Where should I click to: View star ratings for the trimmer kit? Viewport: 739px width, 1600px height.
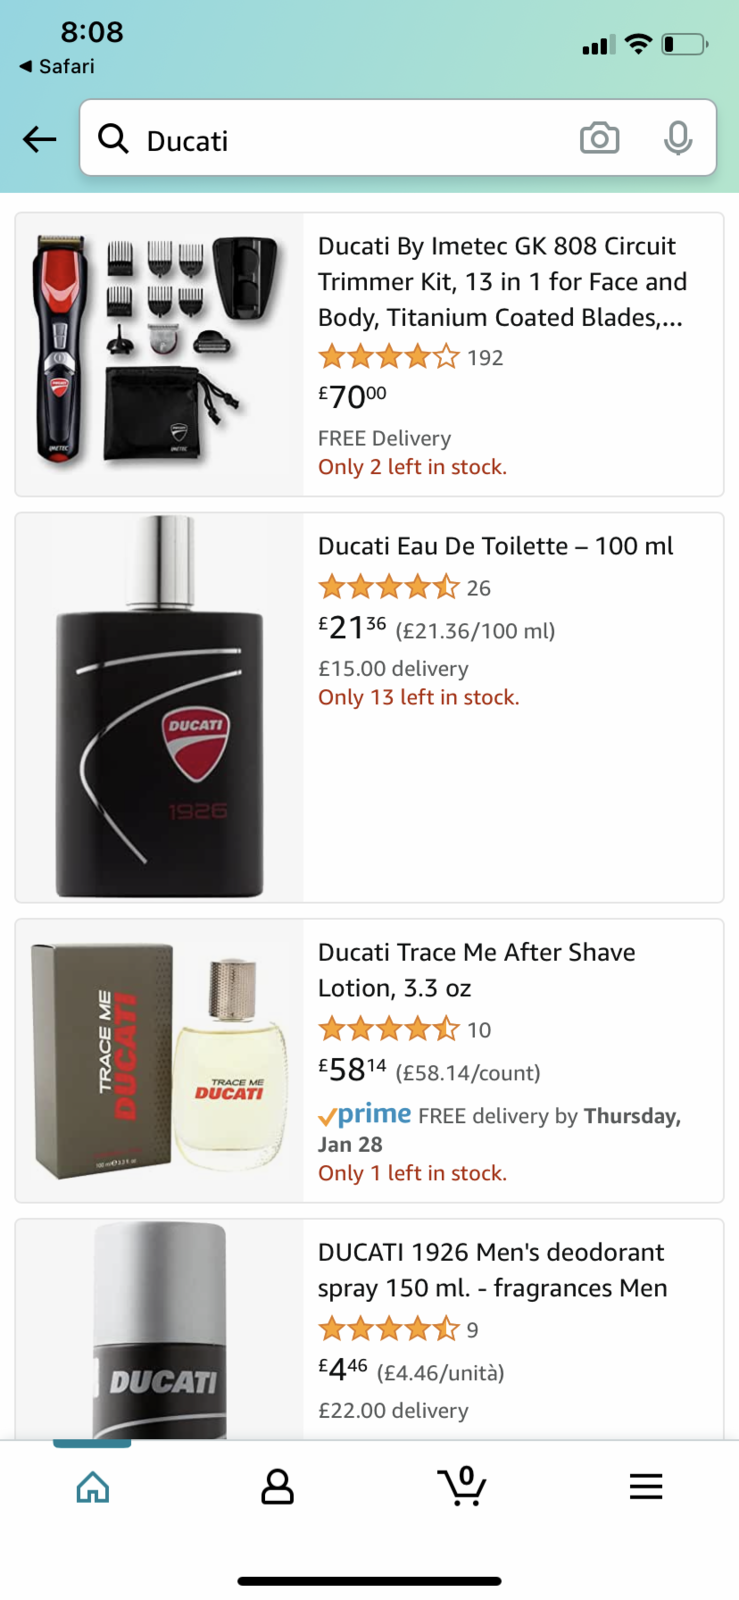389,357
